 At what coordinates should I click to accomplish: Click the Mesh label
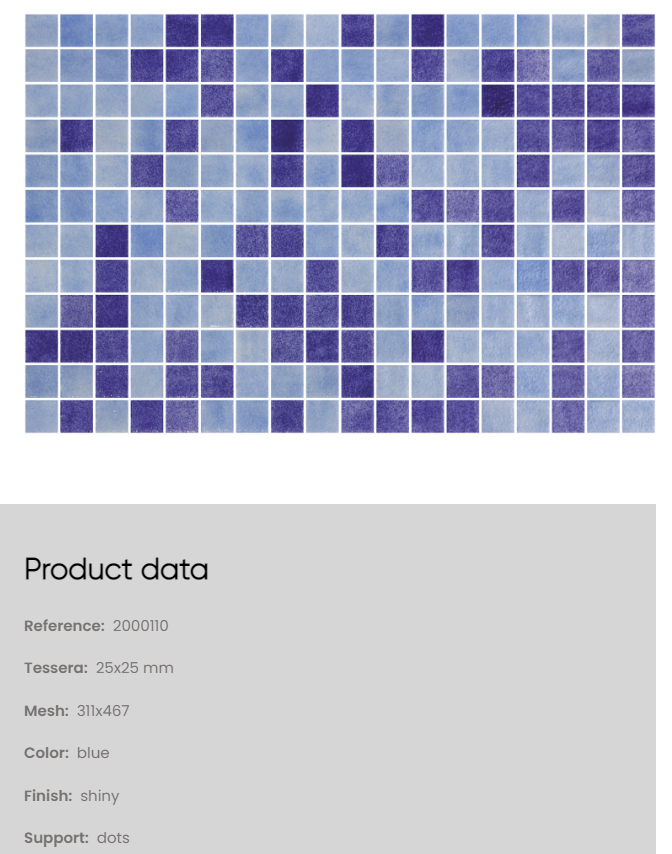point(46,711)
